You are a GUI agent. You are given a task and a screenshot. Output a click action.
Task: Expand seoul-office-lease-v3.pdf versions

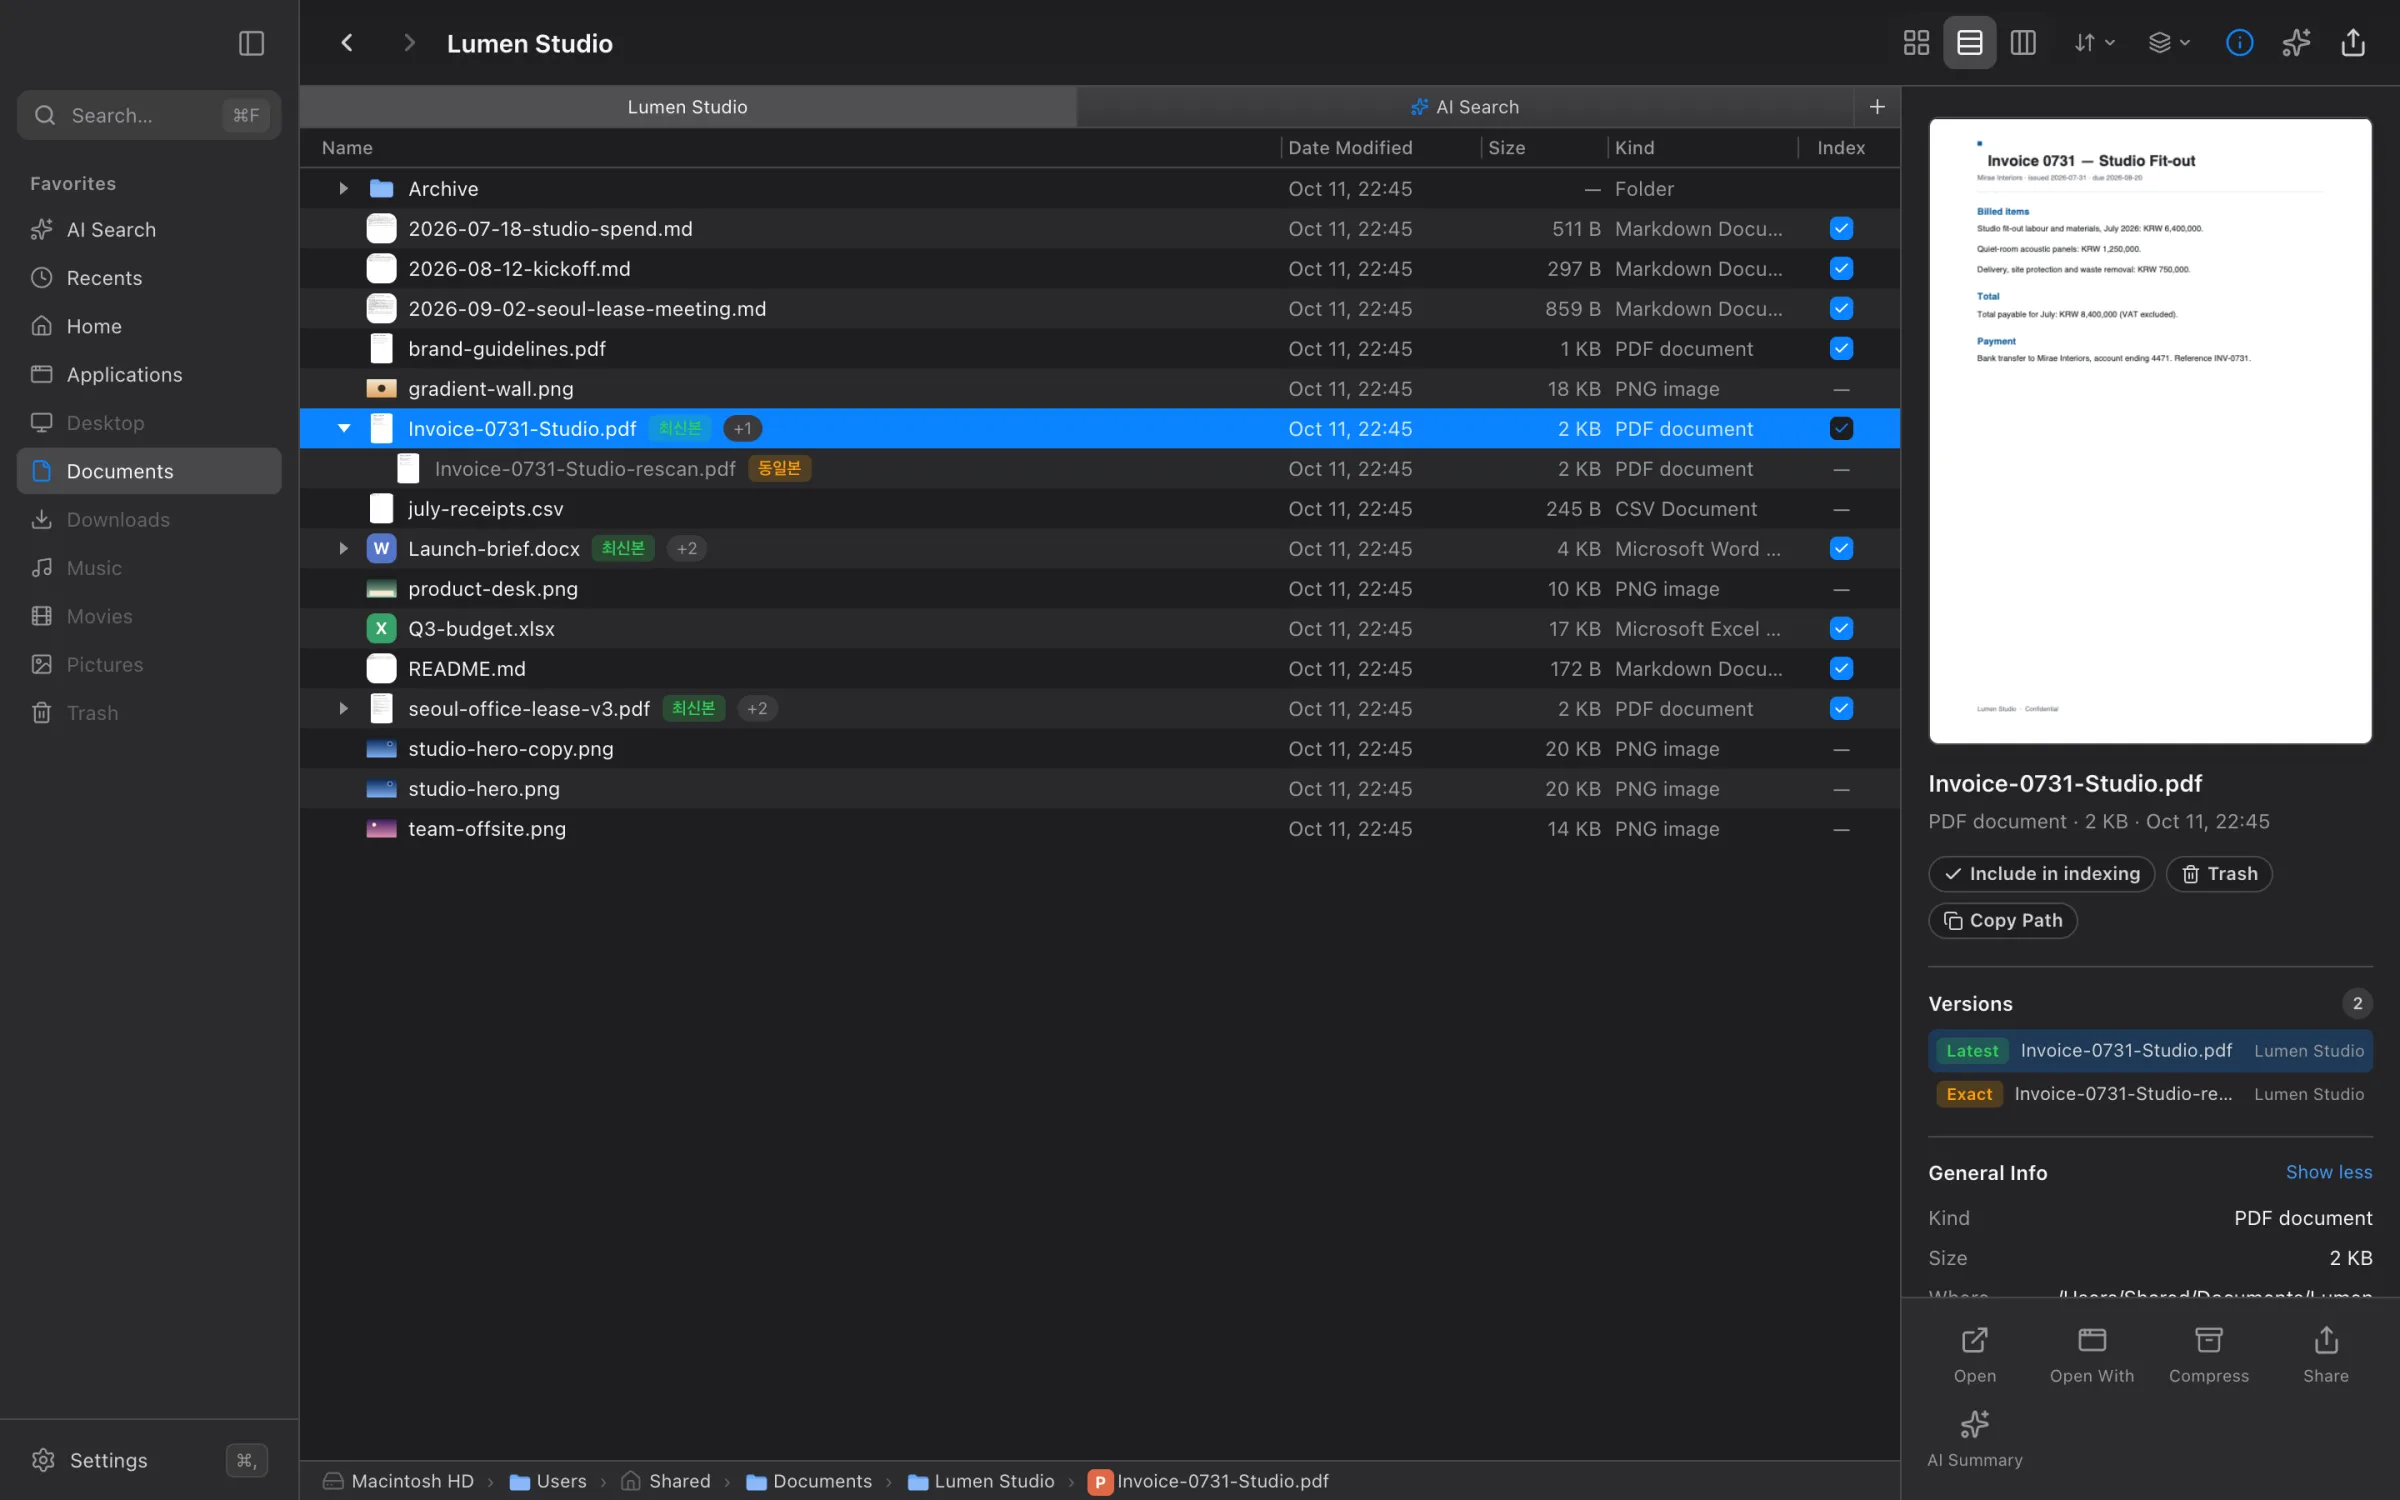343,709
